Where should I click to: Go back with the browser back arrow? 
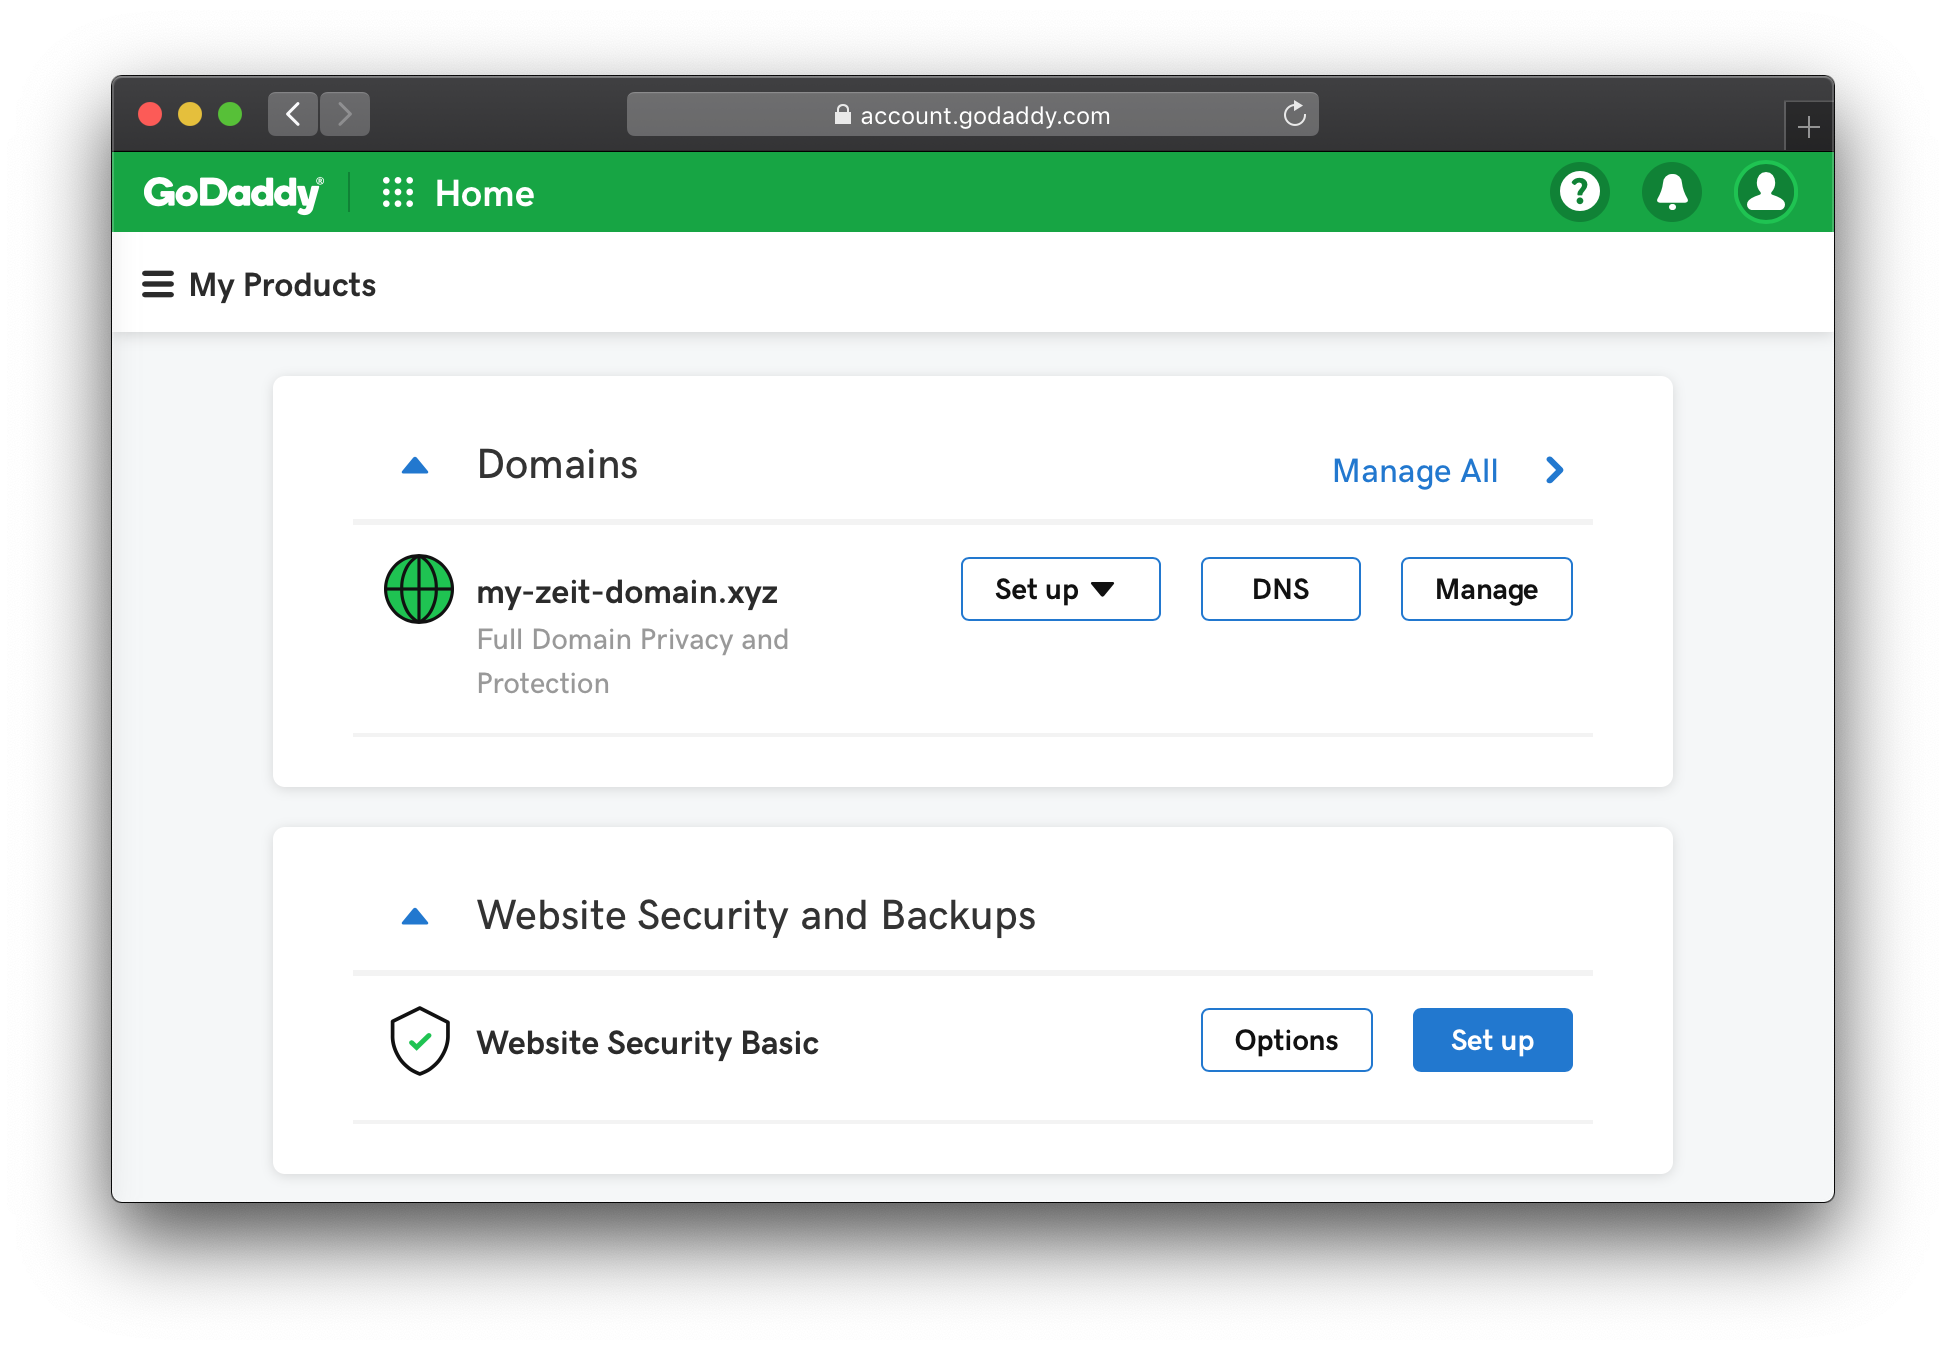(293, 114)
